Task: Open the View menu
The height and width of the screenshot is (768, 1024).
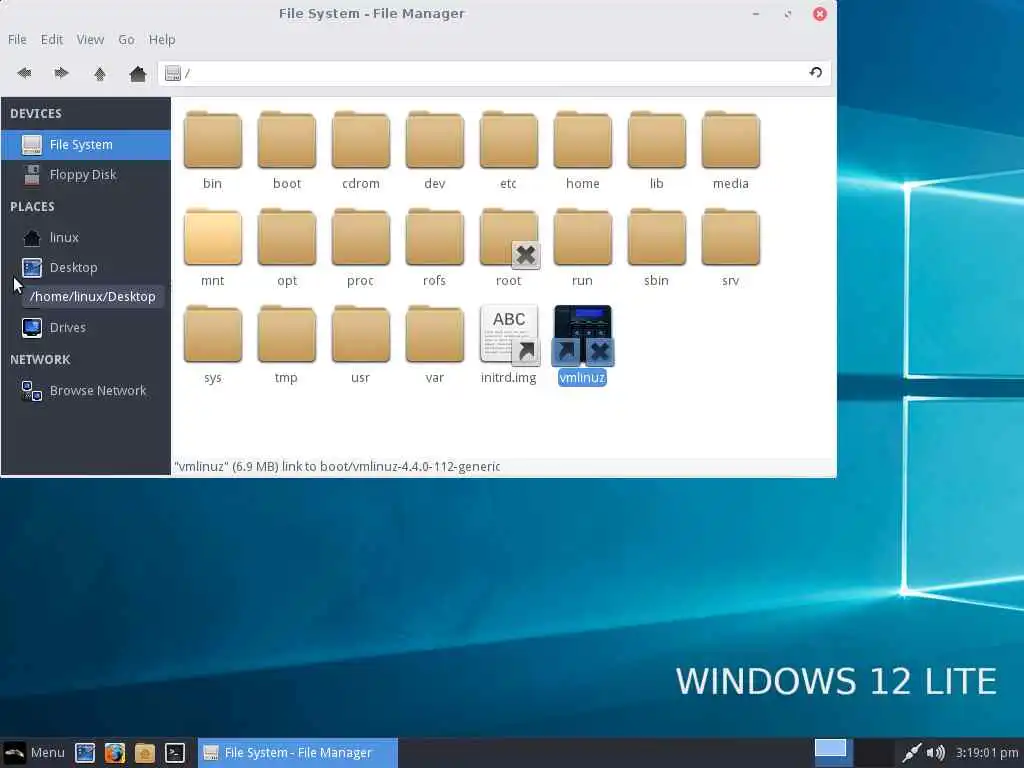Action: [90, 39]
